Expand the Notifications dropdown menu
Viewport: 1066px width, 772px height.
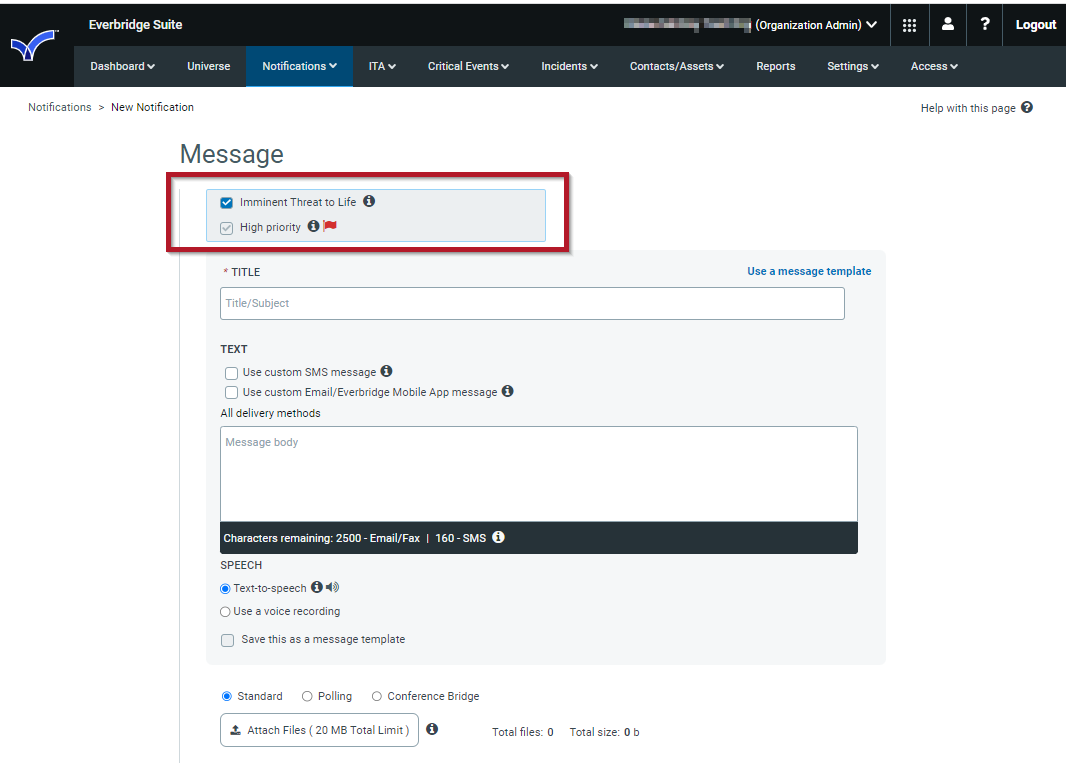pyautogui.click(x=299, y=67)
